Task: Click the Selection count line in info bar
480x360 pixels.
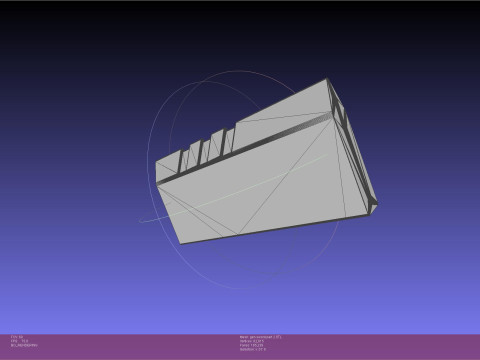Action: (253, 350)
